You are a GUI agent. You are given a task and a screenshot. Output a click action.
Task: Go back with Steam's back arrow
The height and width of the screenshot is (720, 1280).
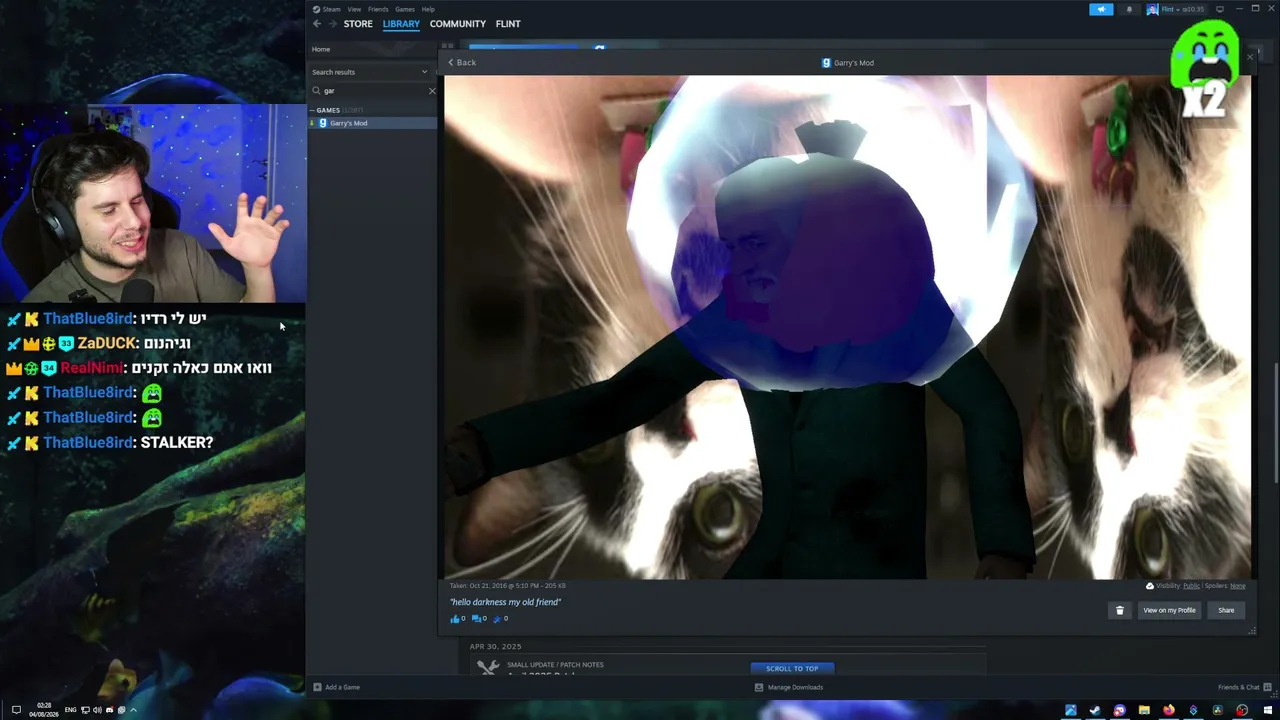[x=317, y=24]
